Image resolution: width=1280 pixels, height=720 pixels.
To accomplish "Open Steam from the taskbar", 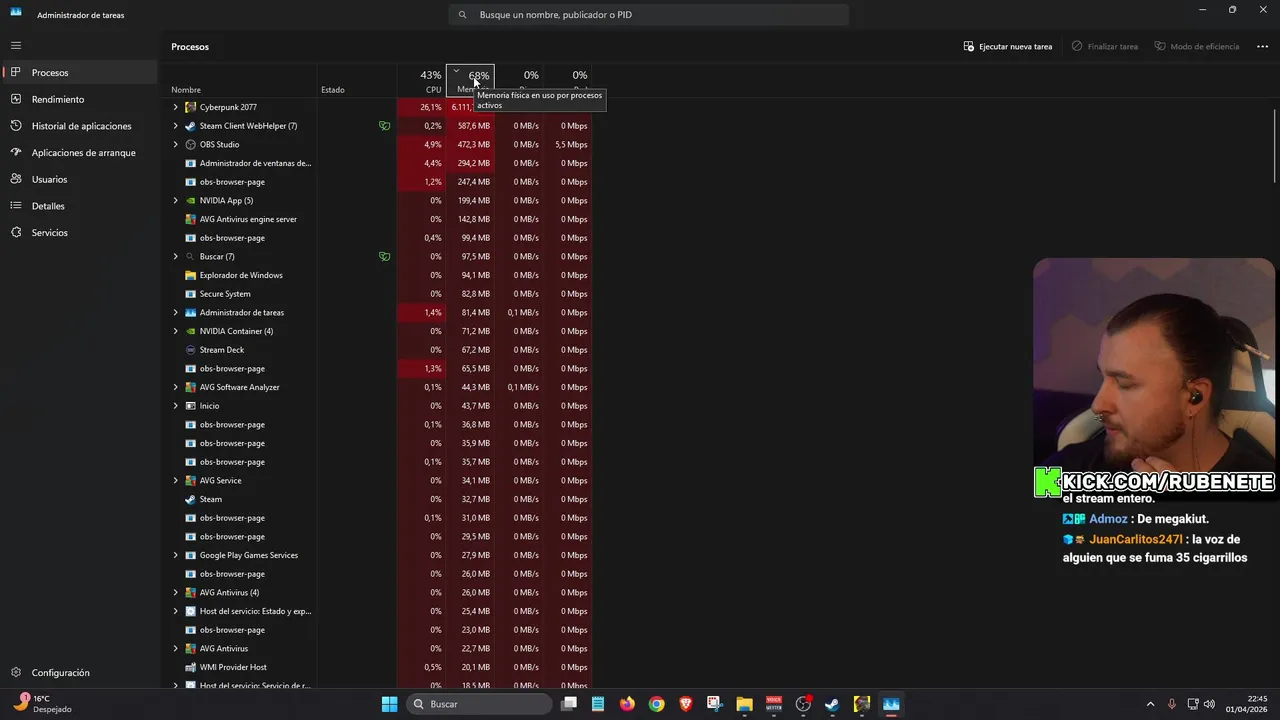I will [832, 704].
